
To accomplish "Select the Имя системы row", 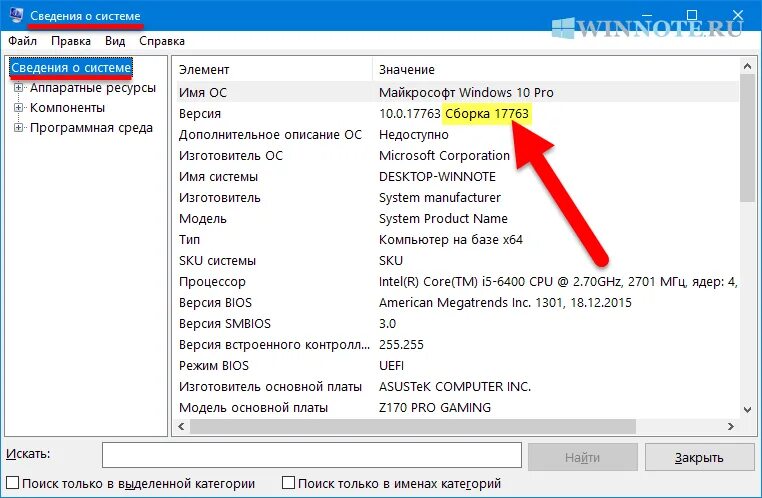I will 457,176.
